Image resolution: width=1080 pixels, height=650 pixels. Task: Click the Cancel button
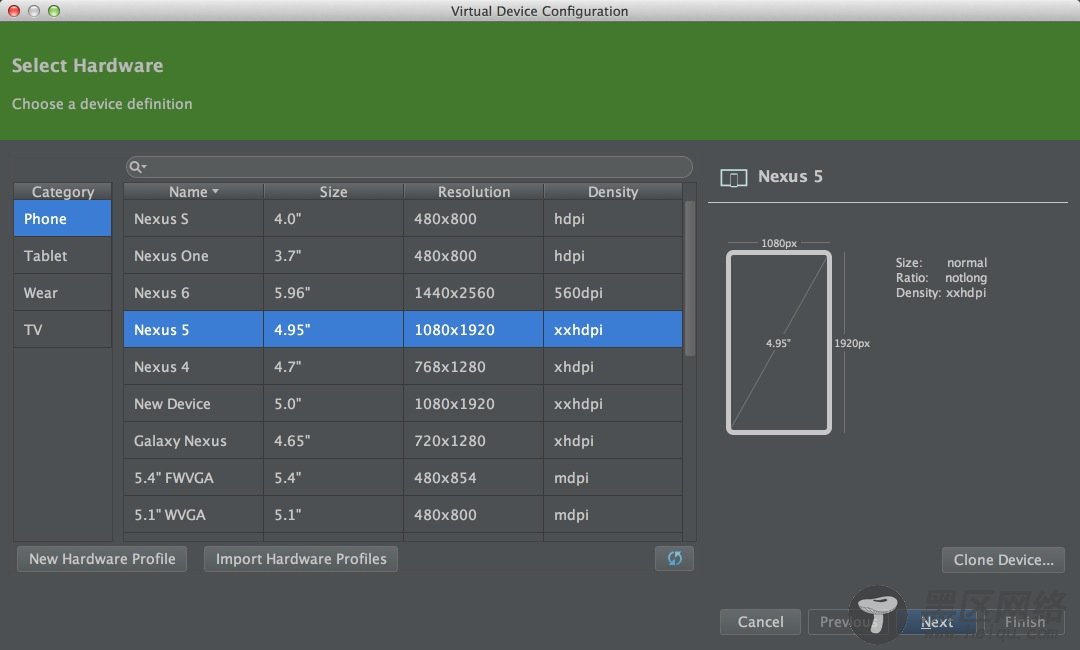[x=760, y=622]
